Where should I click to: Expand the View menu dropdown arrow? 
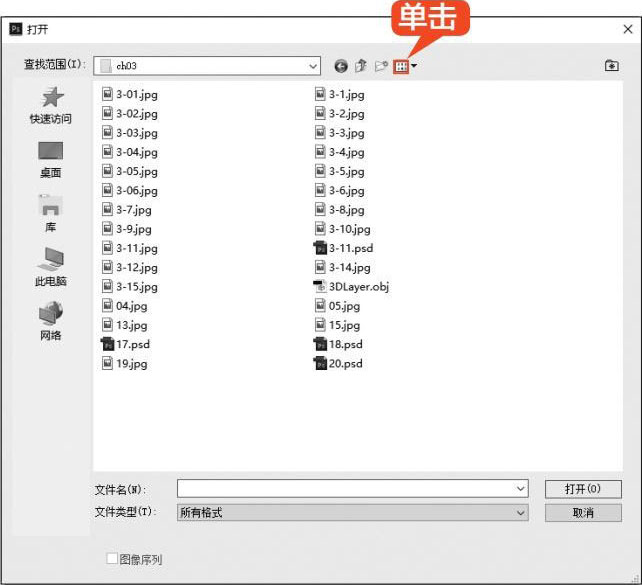414,66
